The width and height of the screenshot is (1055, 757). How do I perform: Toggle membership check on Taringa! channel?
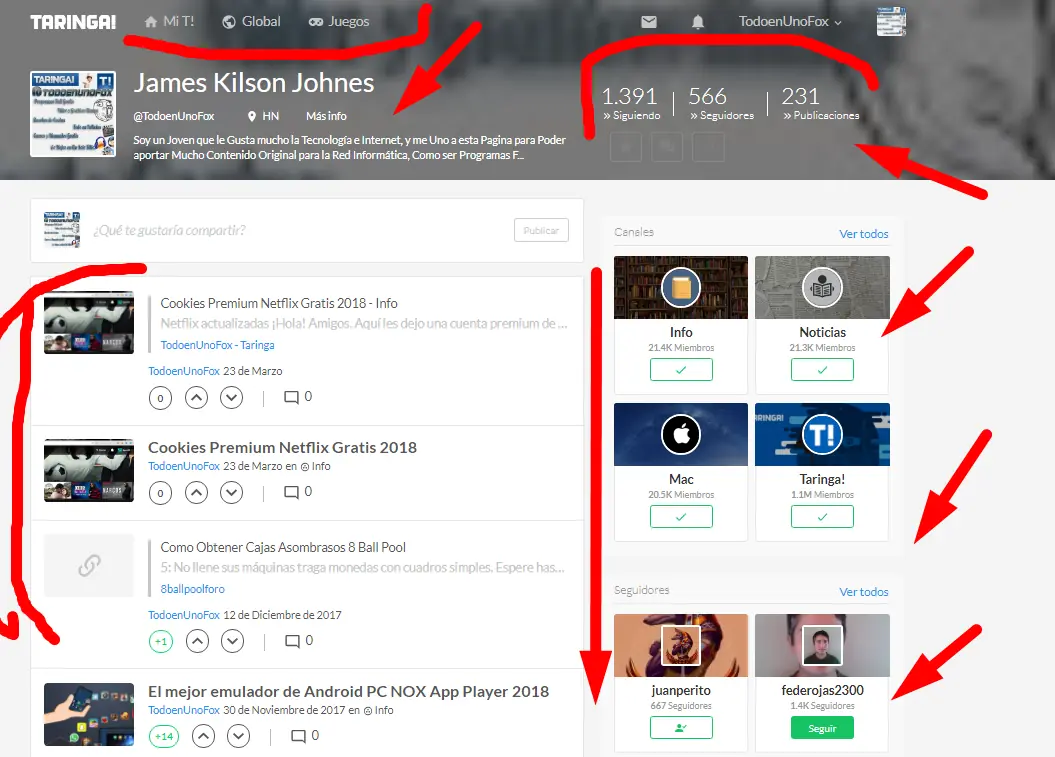pos(822,516)
